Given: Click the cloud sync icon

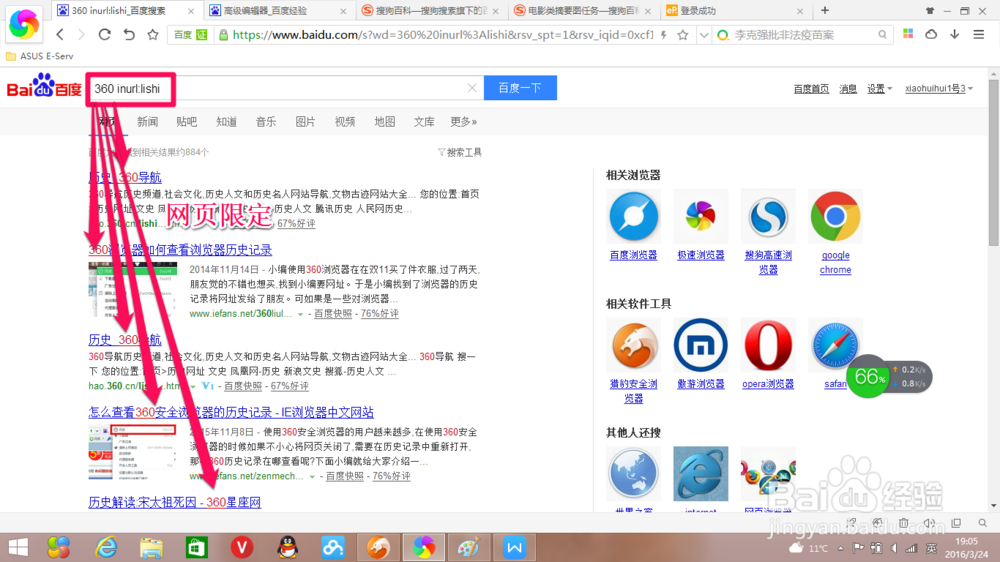Looking at the screenshot, I should click(931, 34).
